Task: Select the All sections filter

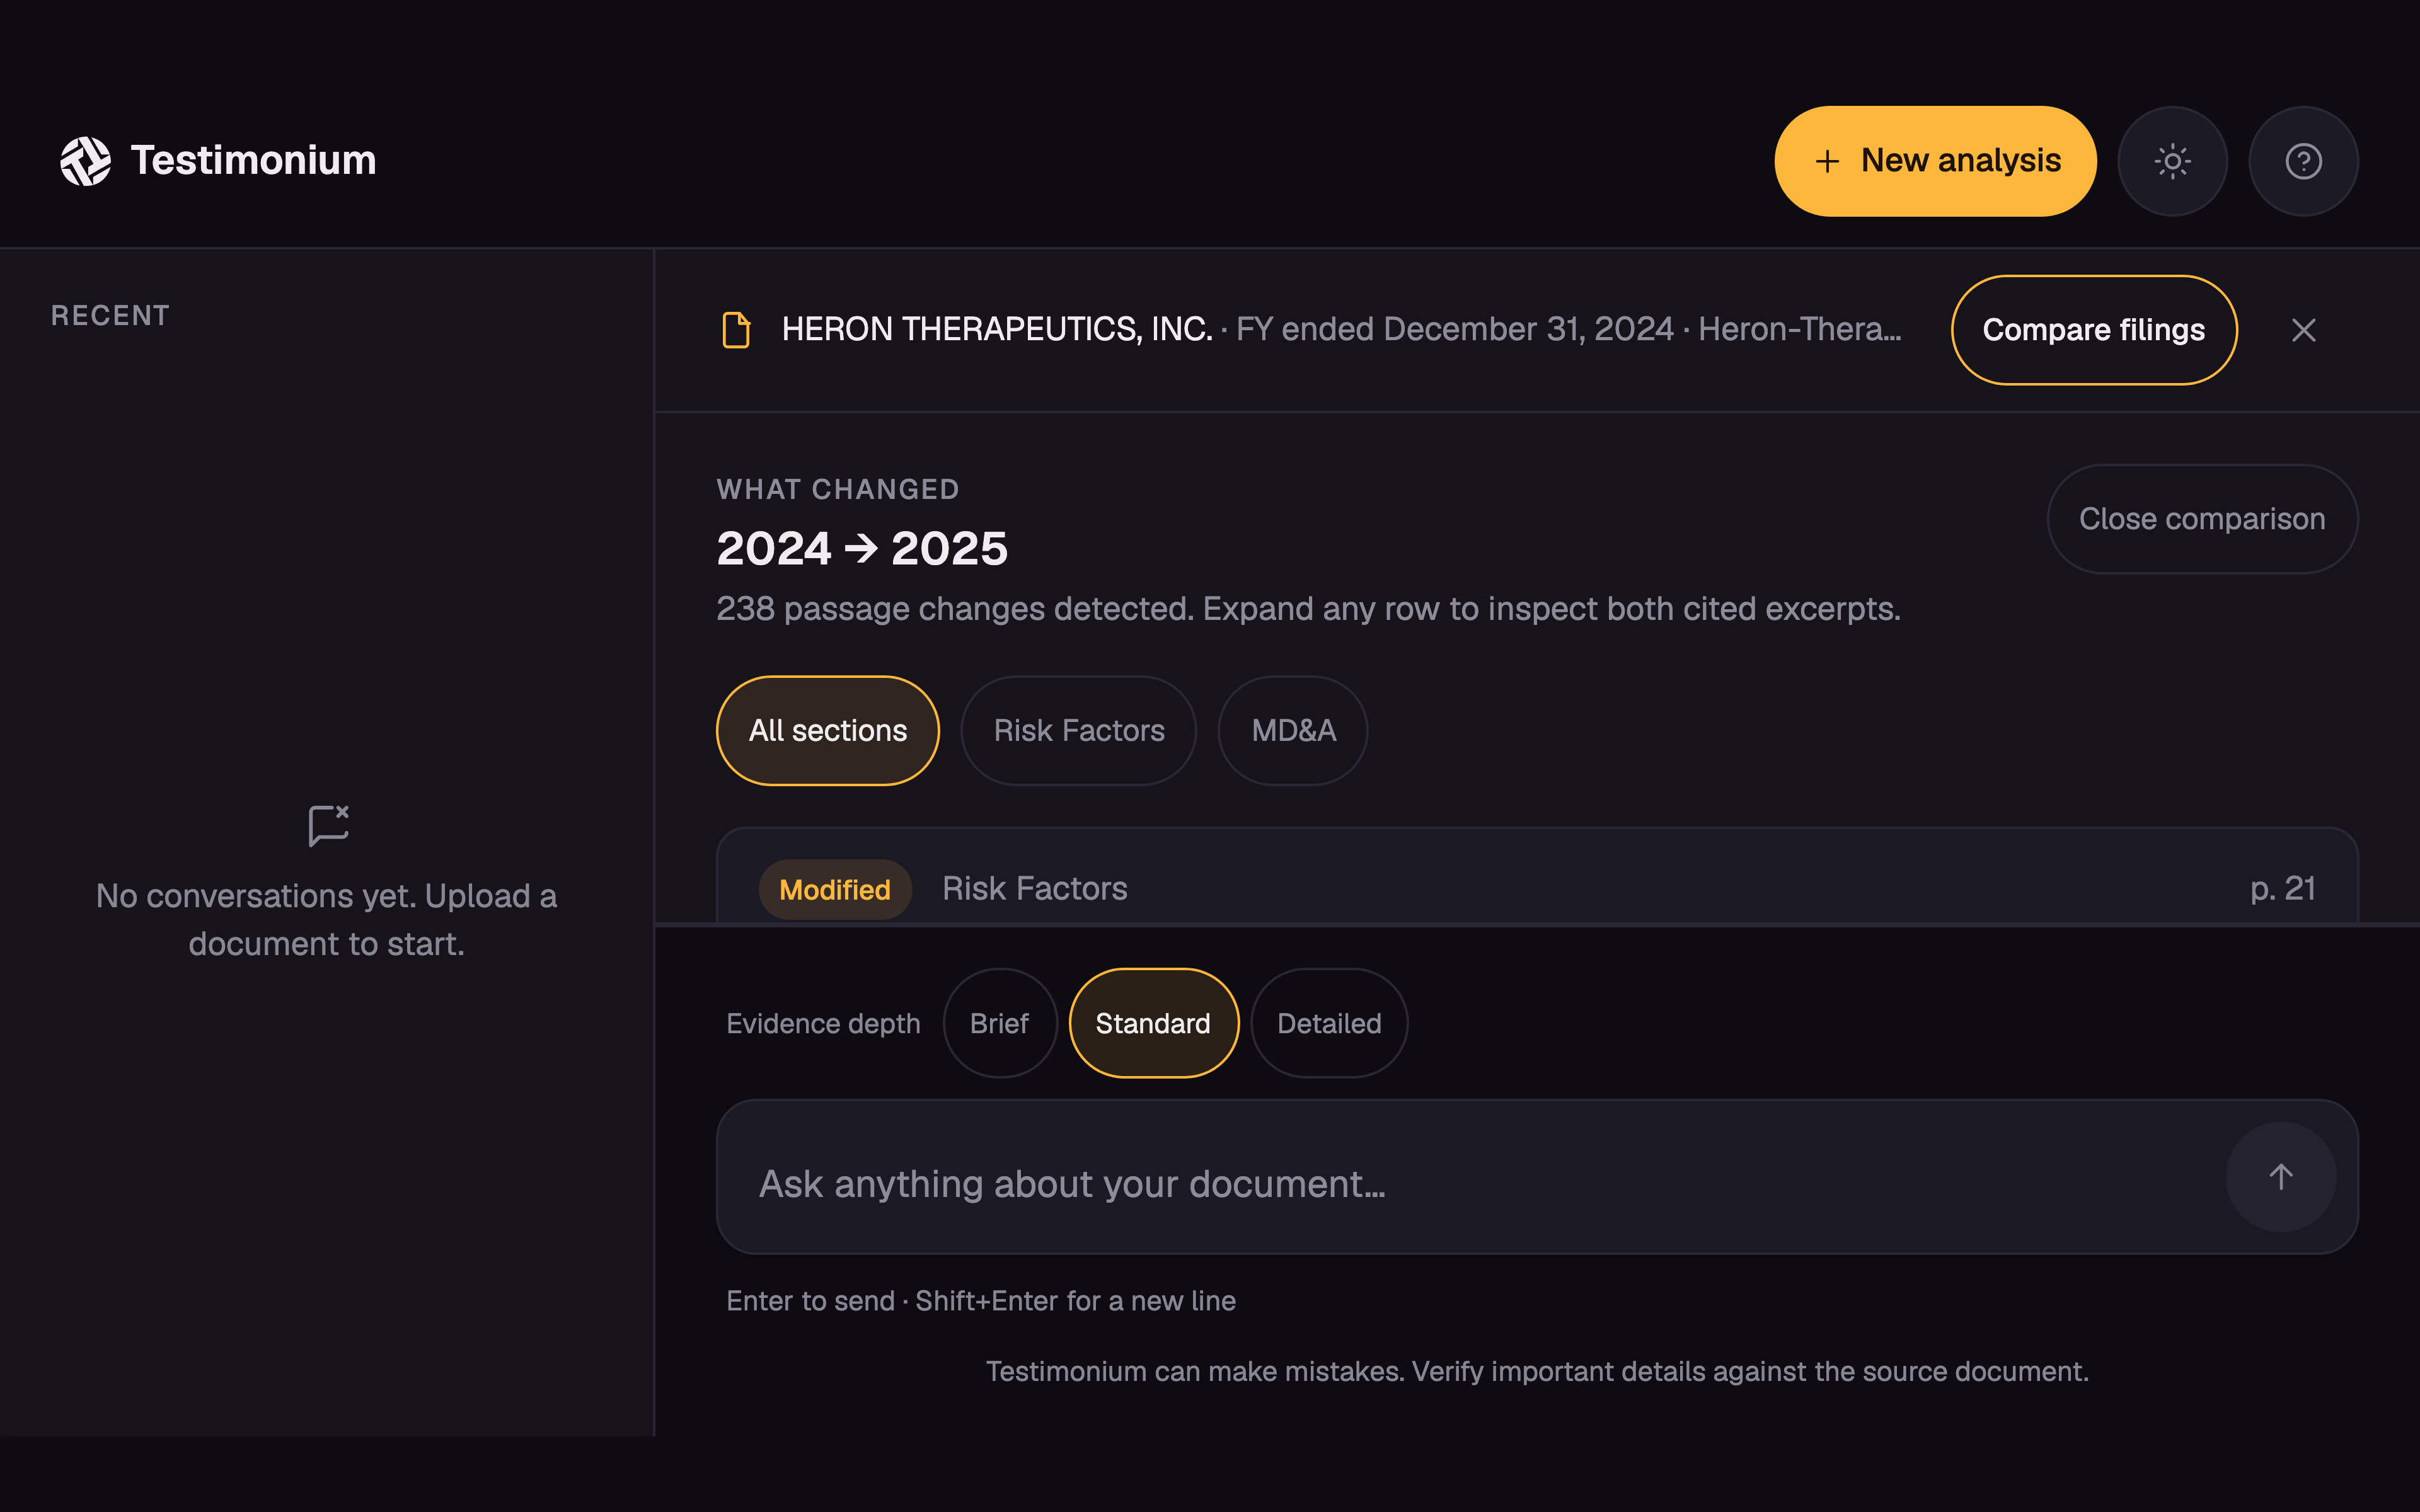Action: tap(827, 731)
